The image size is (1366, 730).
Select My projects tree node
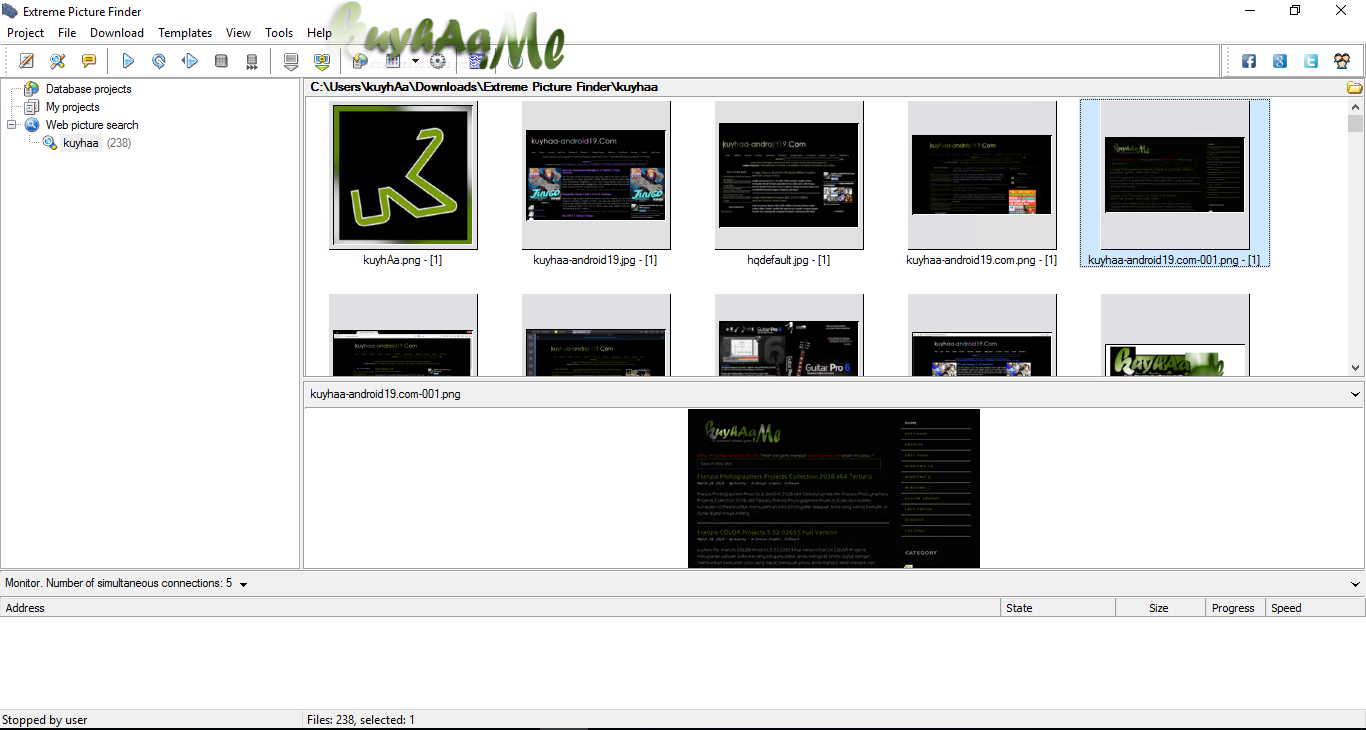[x=72, y=107]
